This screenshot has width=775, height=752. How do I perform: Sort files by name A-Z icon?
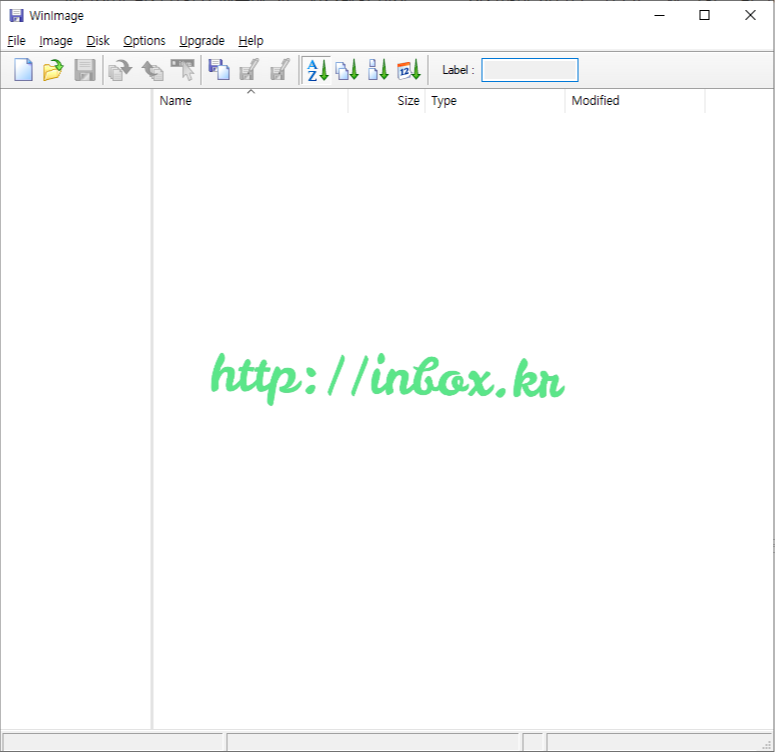click(x=317, y=70)
